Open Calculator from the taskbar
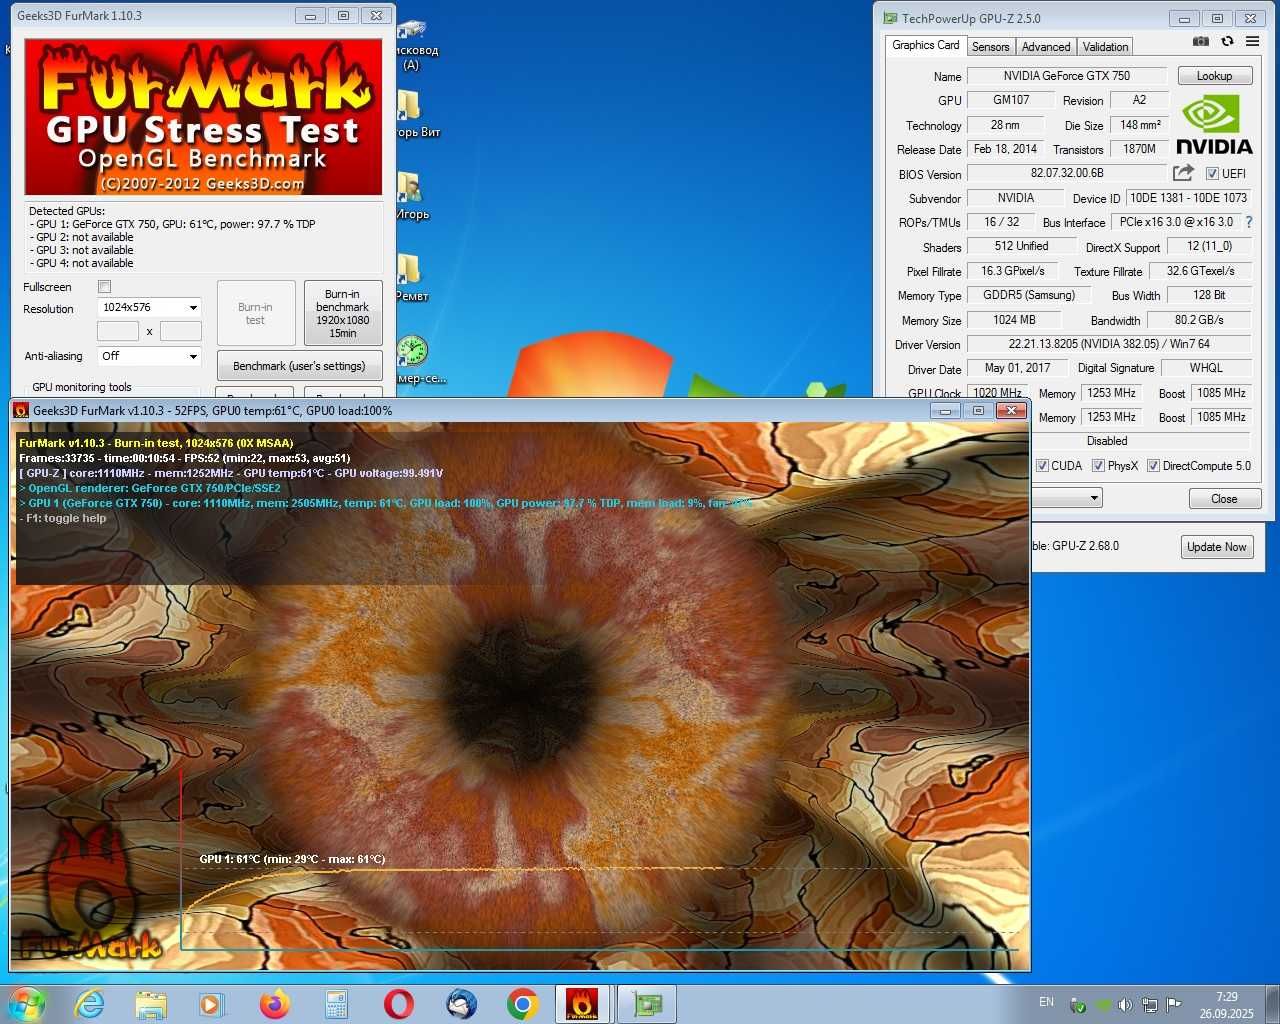Screen dimensions: 1280x1024 point(336,1004)
